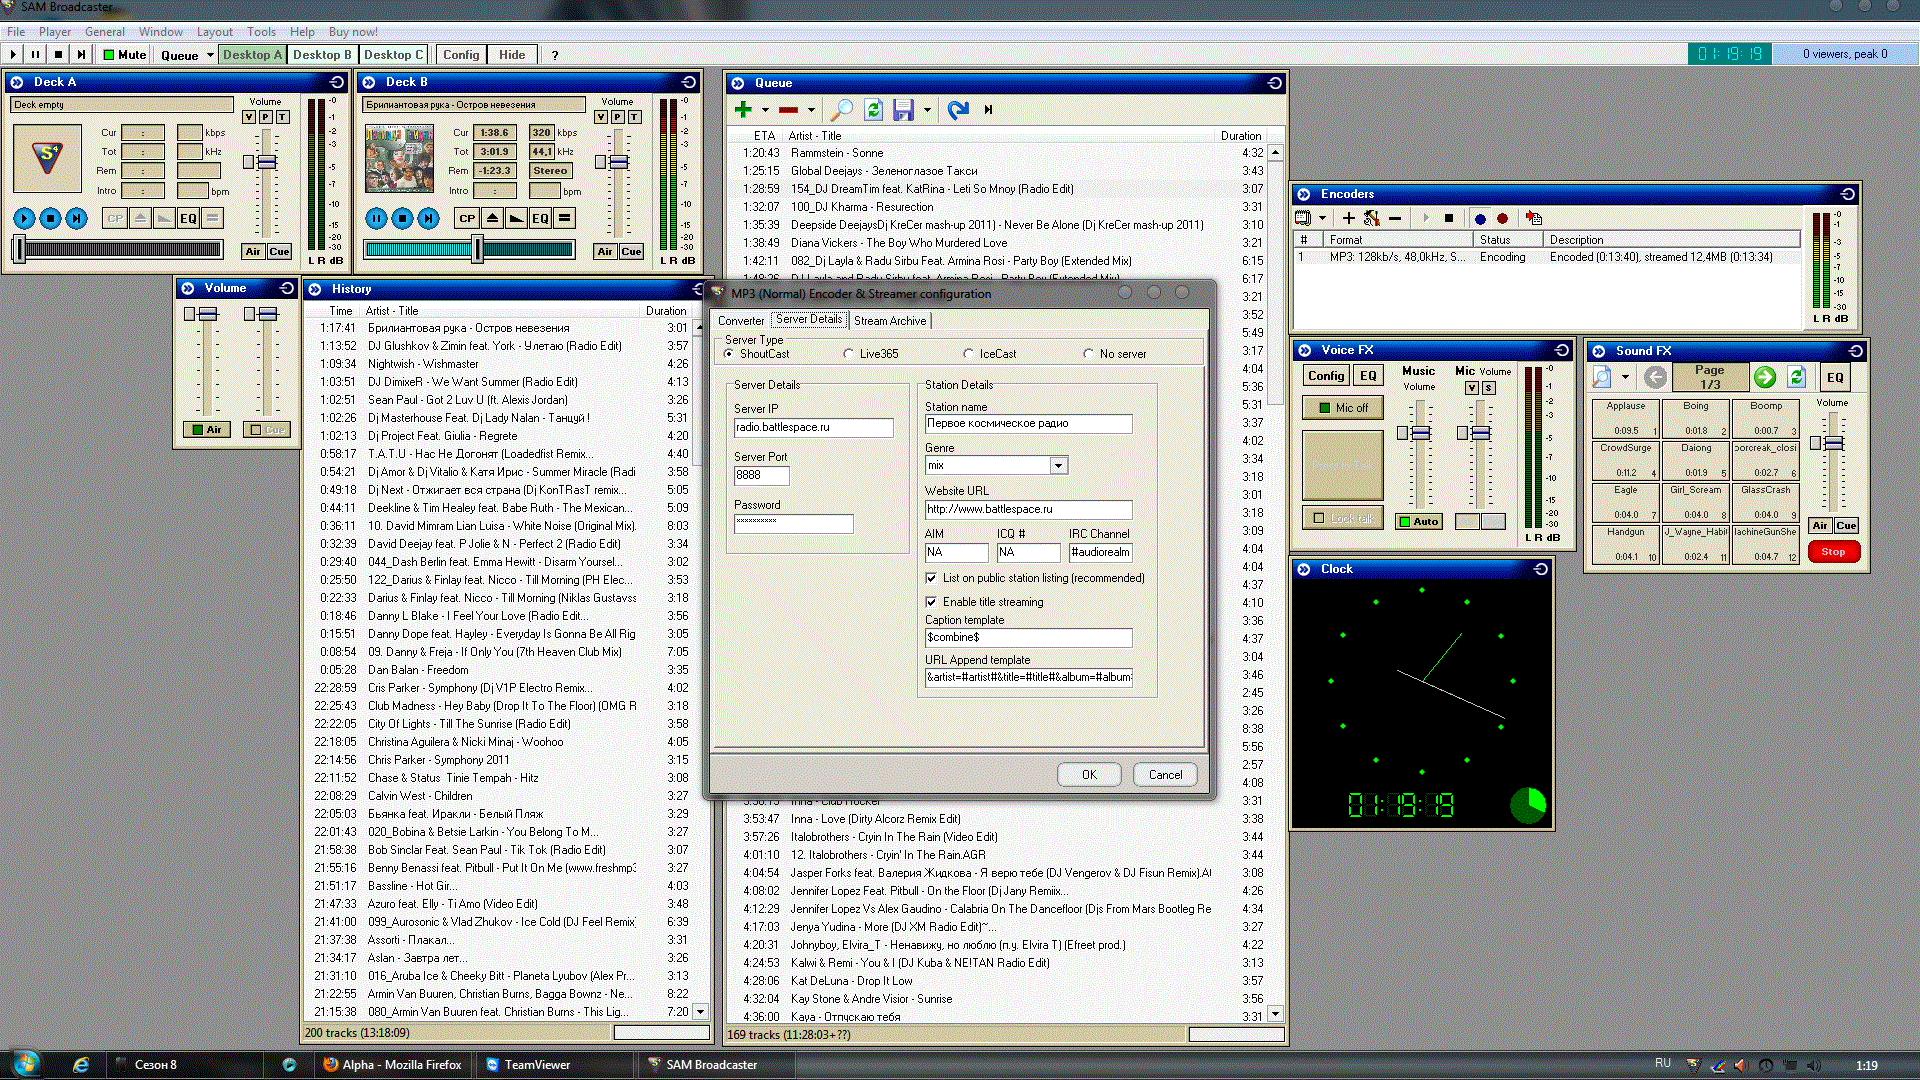This screenshot has width=1920, height=1080.
Task: Click the Server IP input field
Action: 813,428
